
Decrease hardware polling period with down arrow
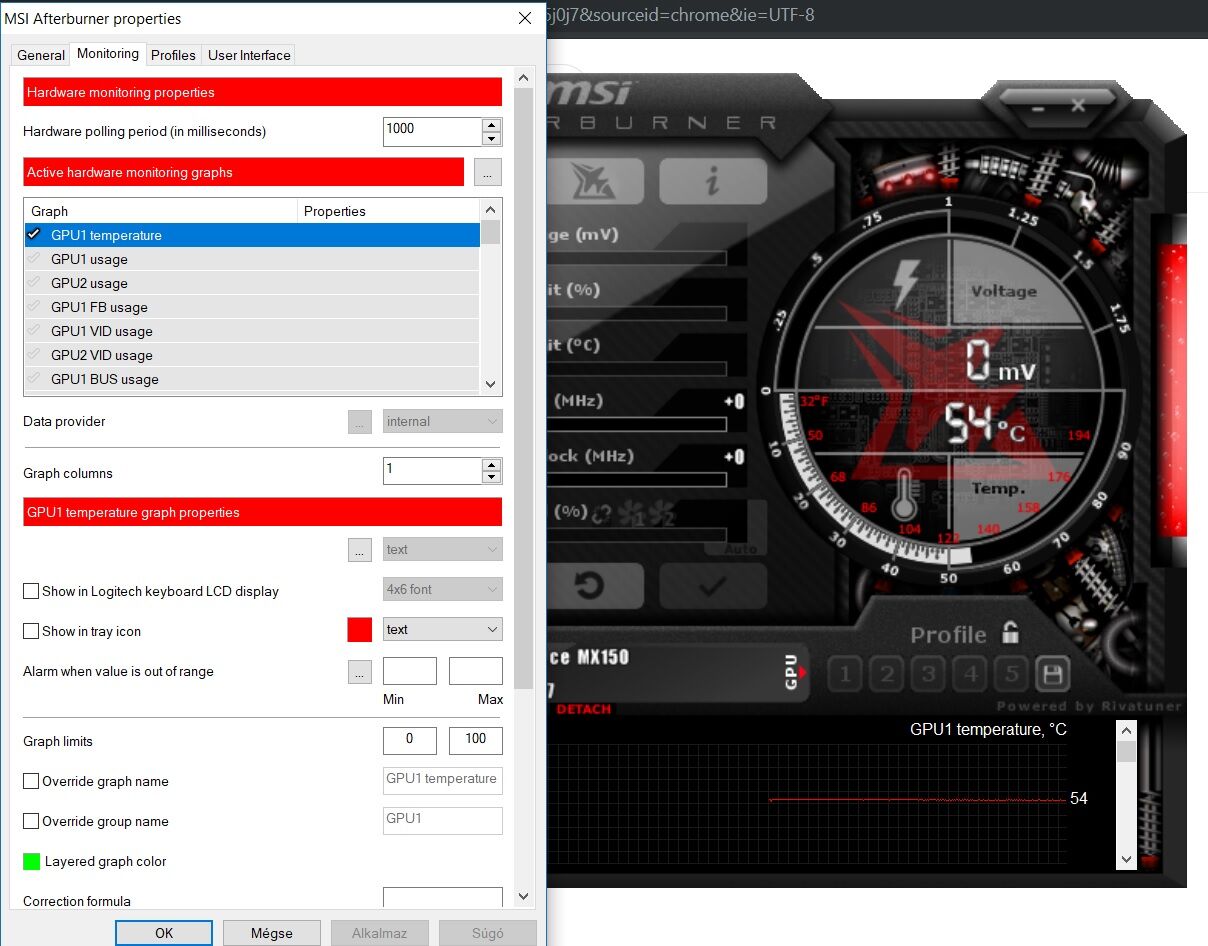point(491,139)
